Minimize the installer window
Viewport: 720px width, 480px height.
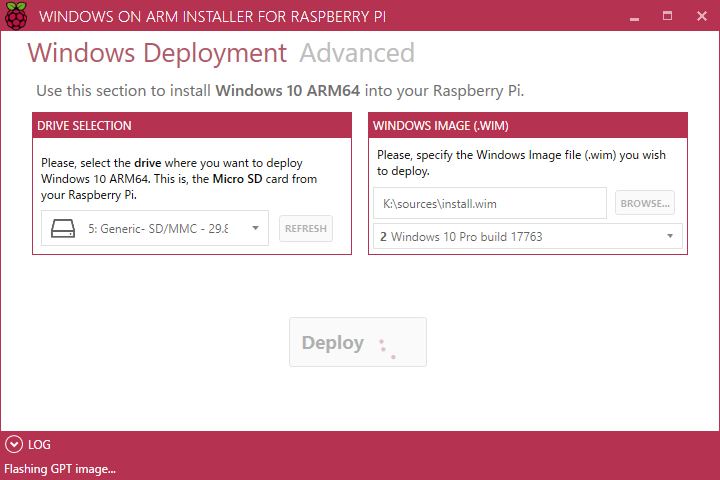tap(635, 17)
